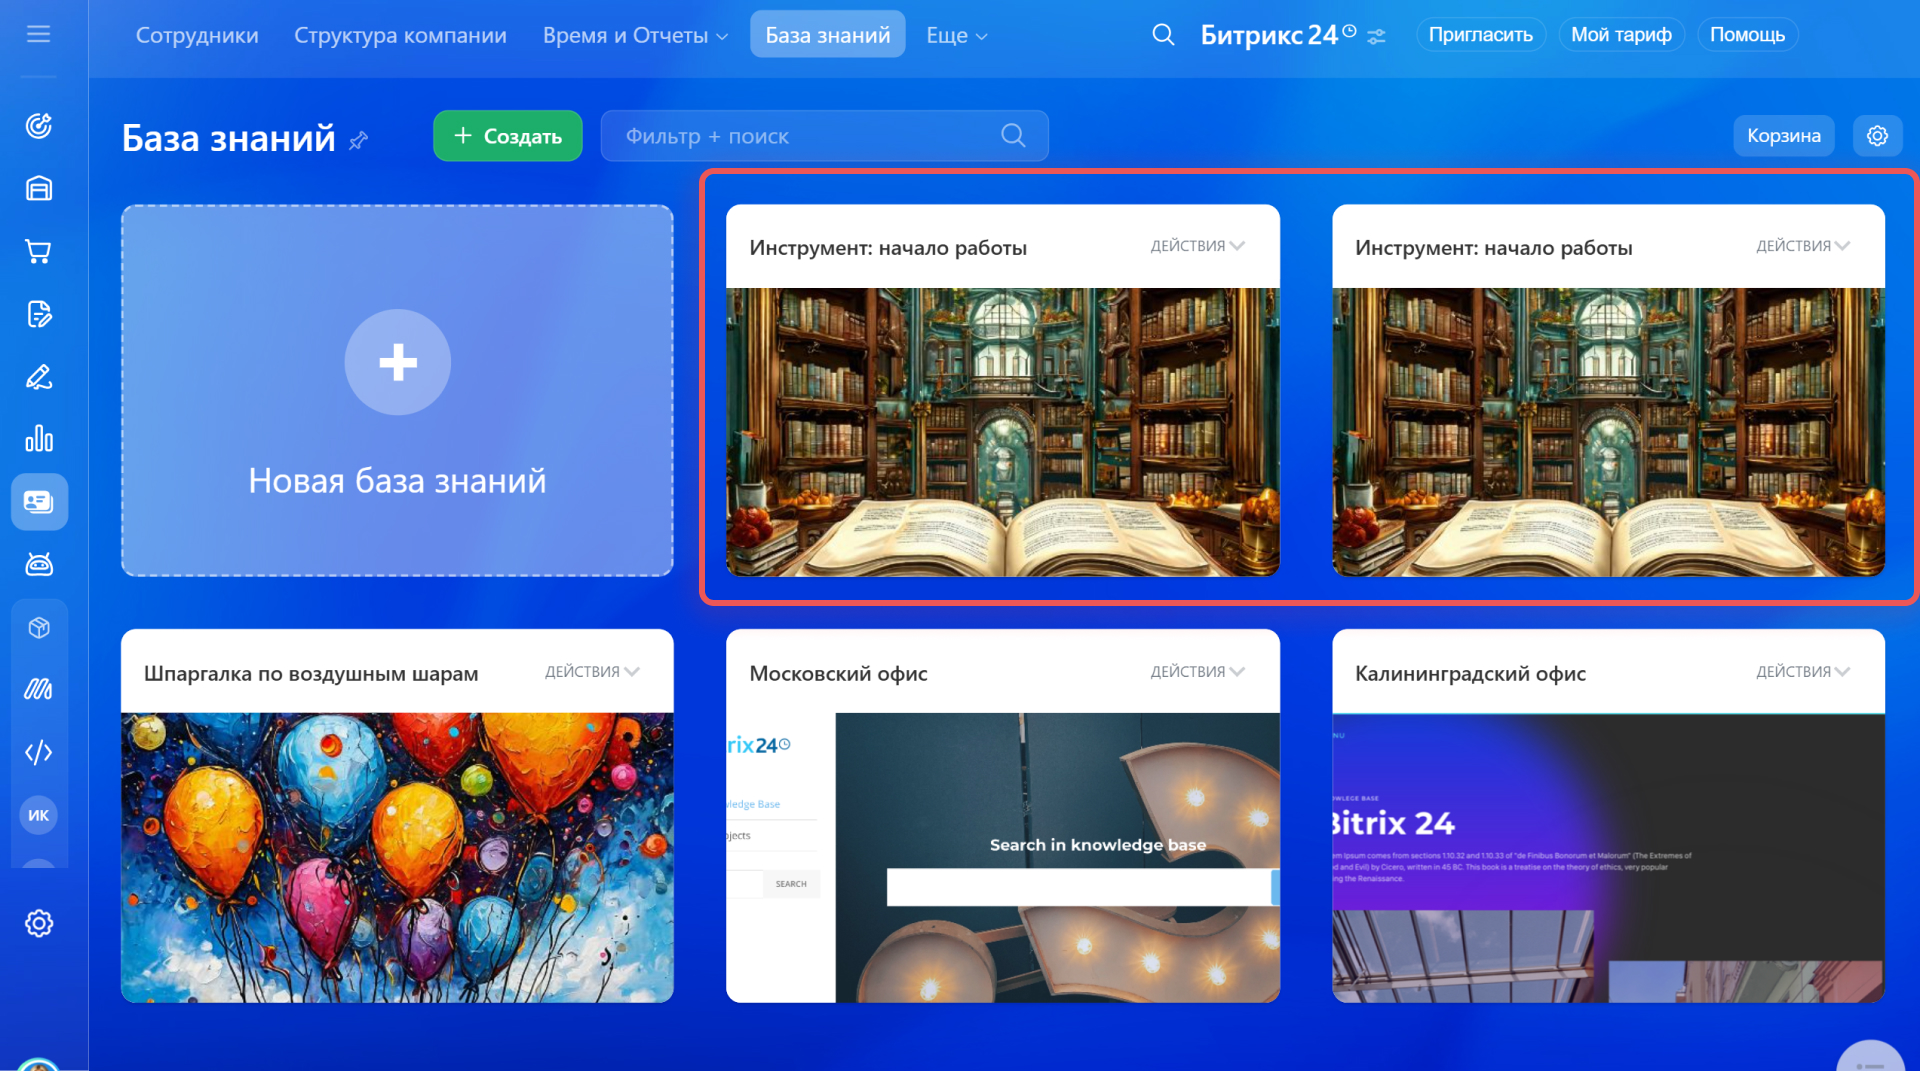Expand ДЕЙСТВИЯ on the Московский офис card
Screen dimensions: 1920x1086
point(1196,672)
